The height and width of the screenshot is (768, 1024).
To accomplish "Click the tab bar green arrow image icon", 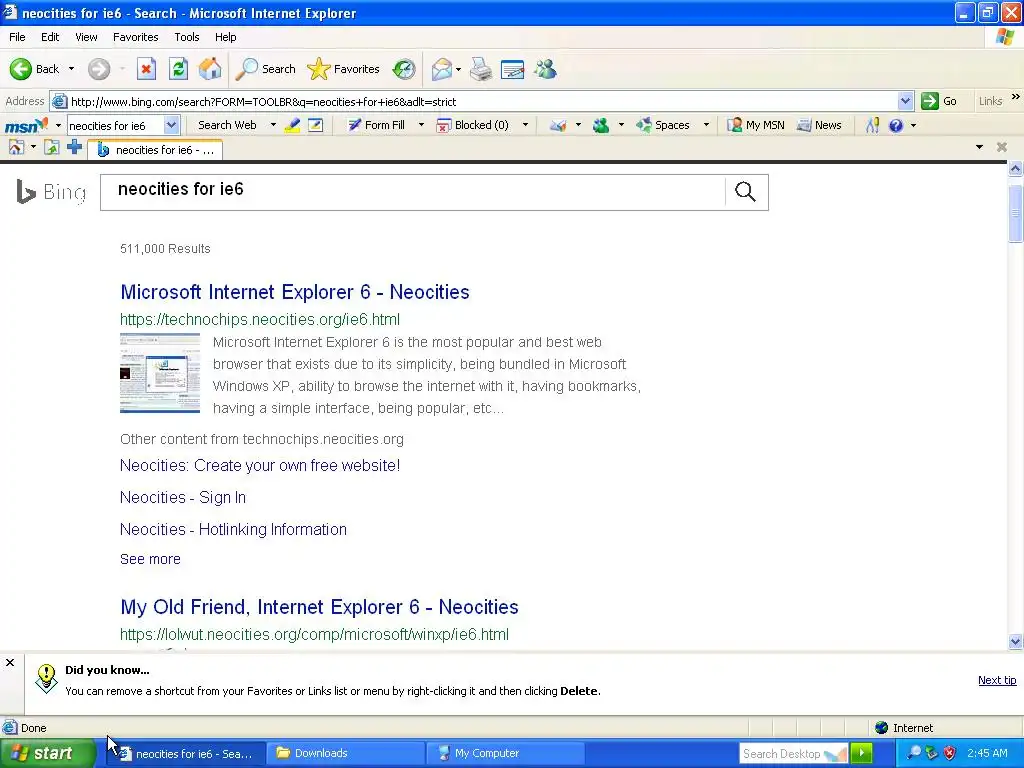I will 52,148.
